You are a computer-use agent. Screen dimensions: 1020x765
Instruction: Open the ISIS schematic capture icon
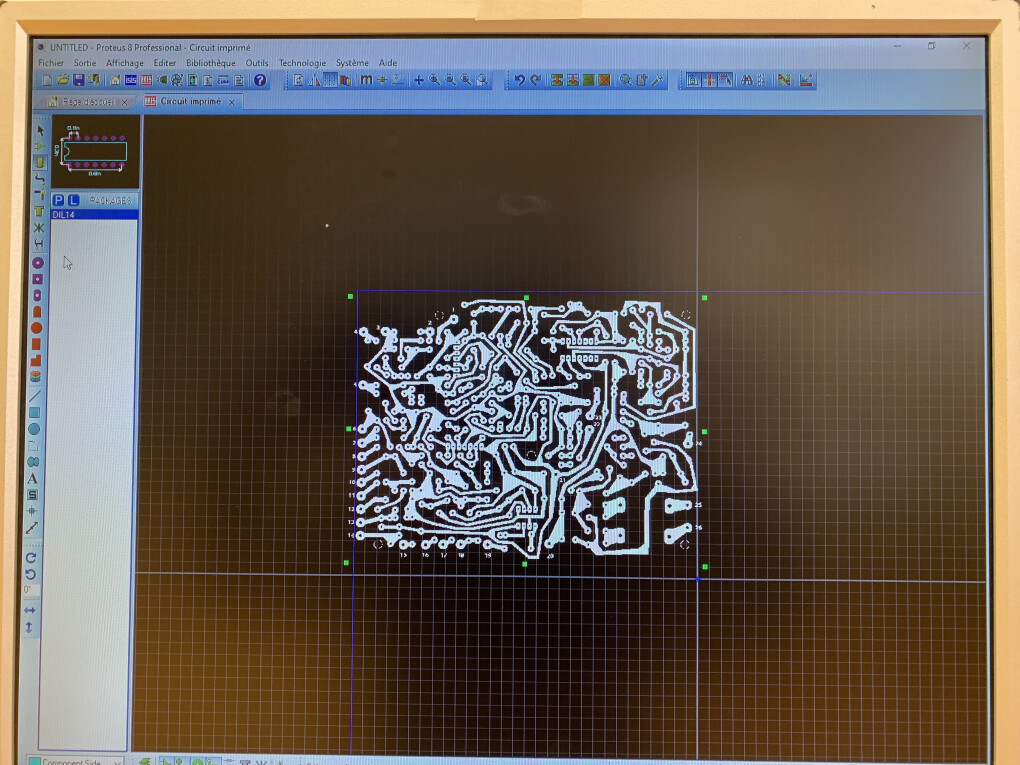131,80
